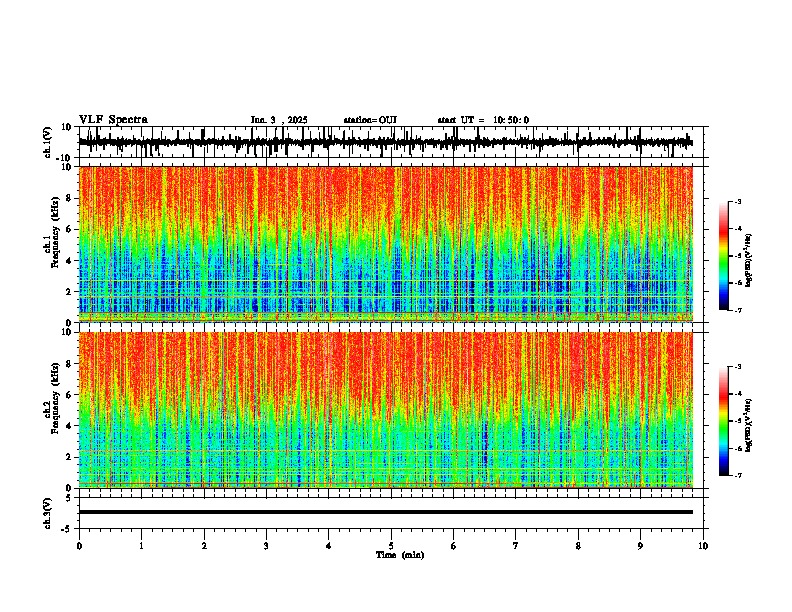Select the date label "Jan. 3, 2025"
Image resolution: width=792 pixels, height=612 pixels.
pyautogui.click(x=279, y=120)
